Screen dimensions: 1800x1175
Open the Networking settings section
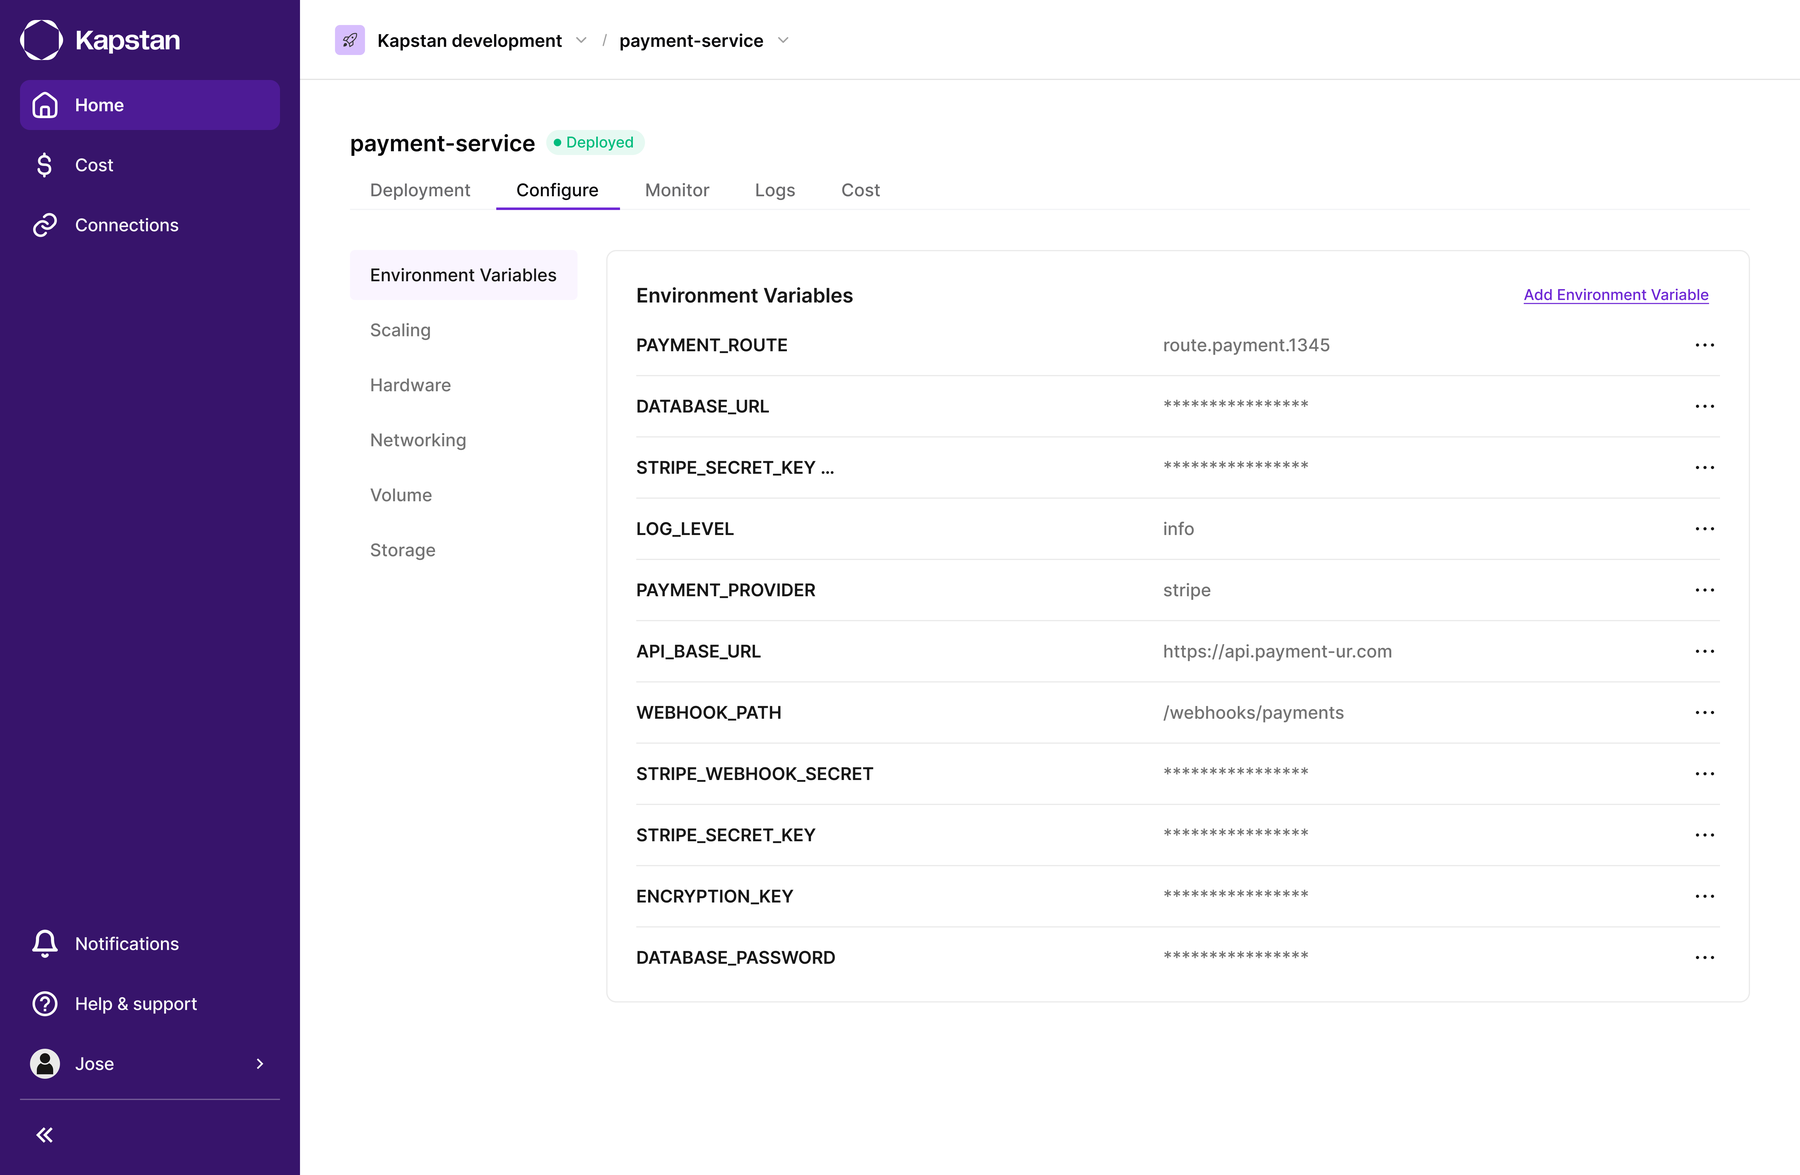(418, 440)
